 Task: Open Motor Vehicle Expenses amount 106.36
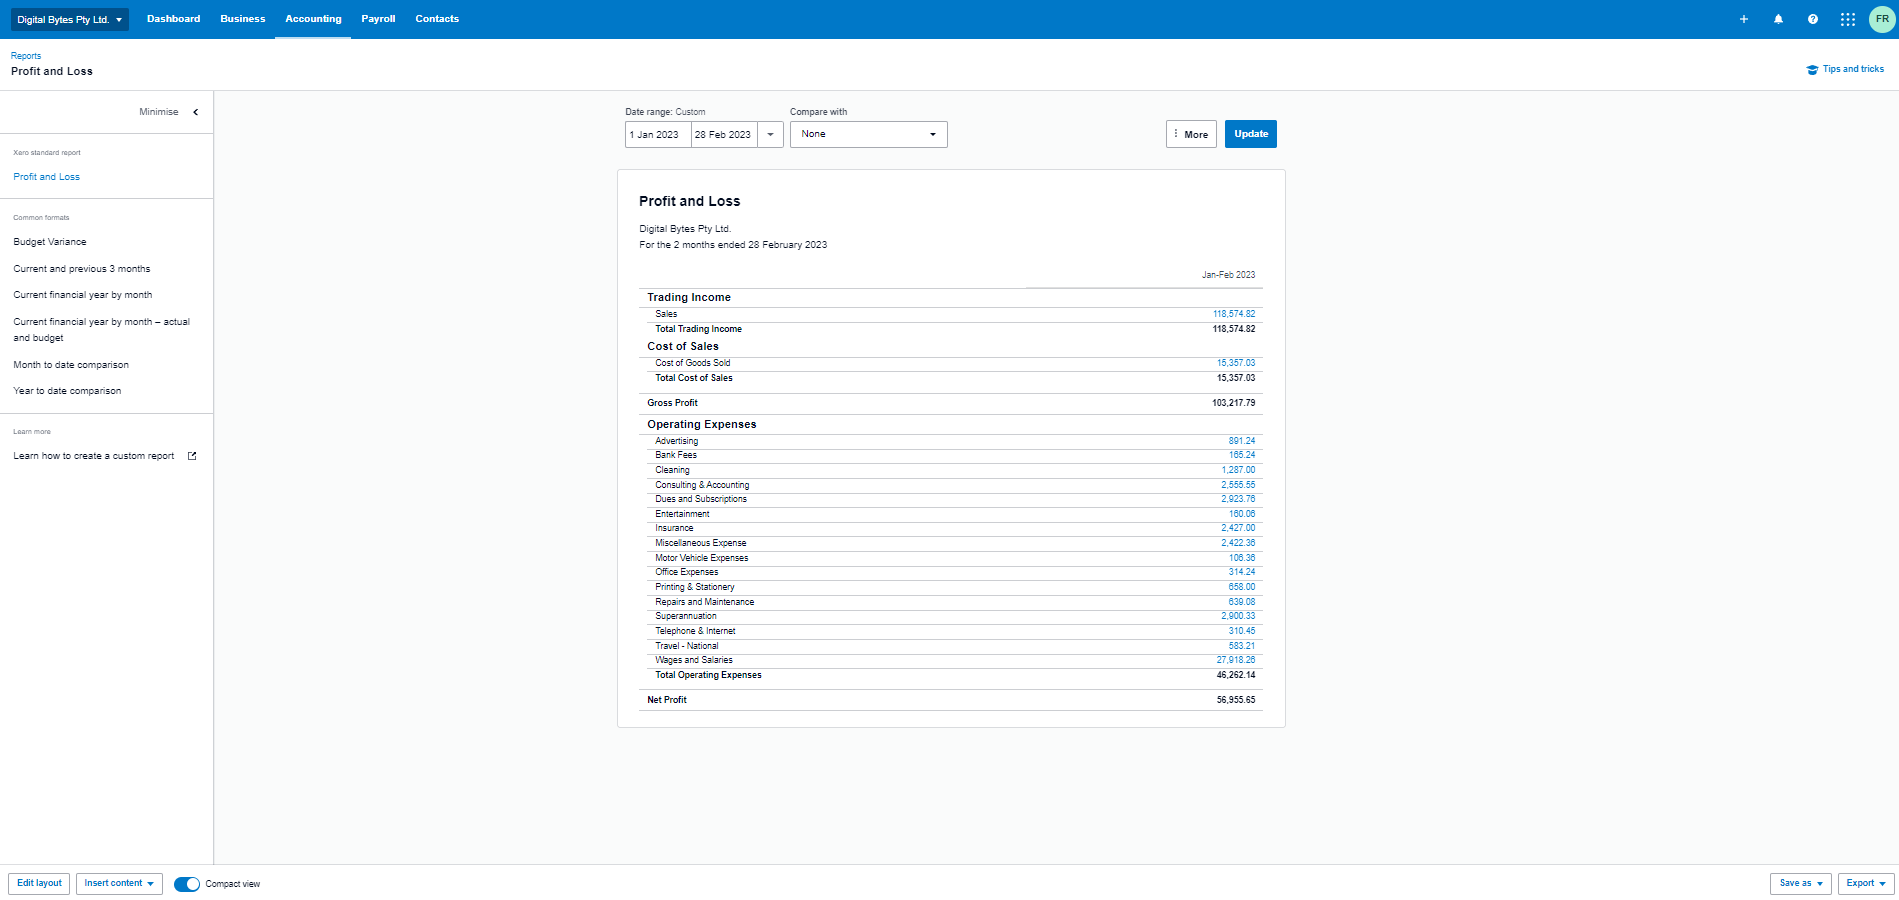(x=1242, y=558)
